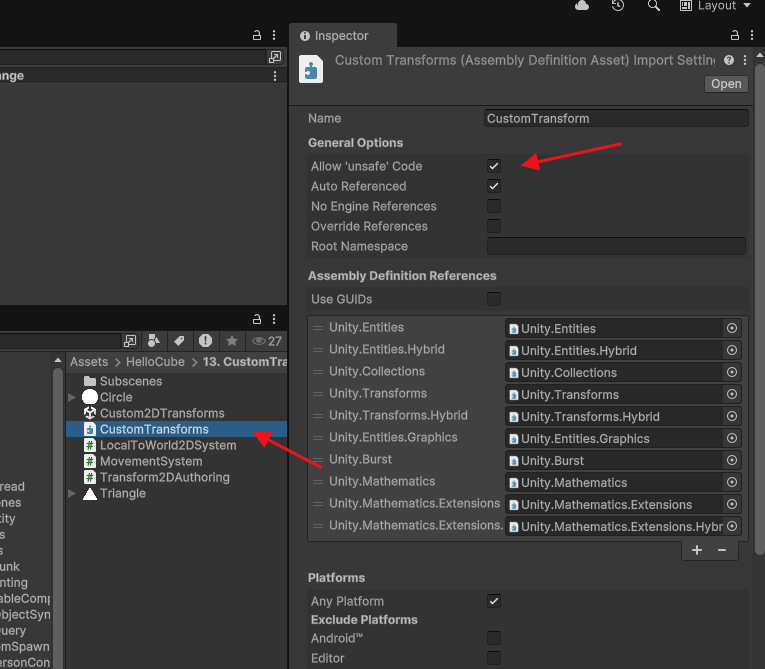Go to Assets in the breadcrumb path
The height and width of the screenshot is (669, 765).
pos(89,362)
